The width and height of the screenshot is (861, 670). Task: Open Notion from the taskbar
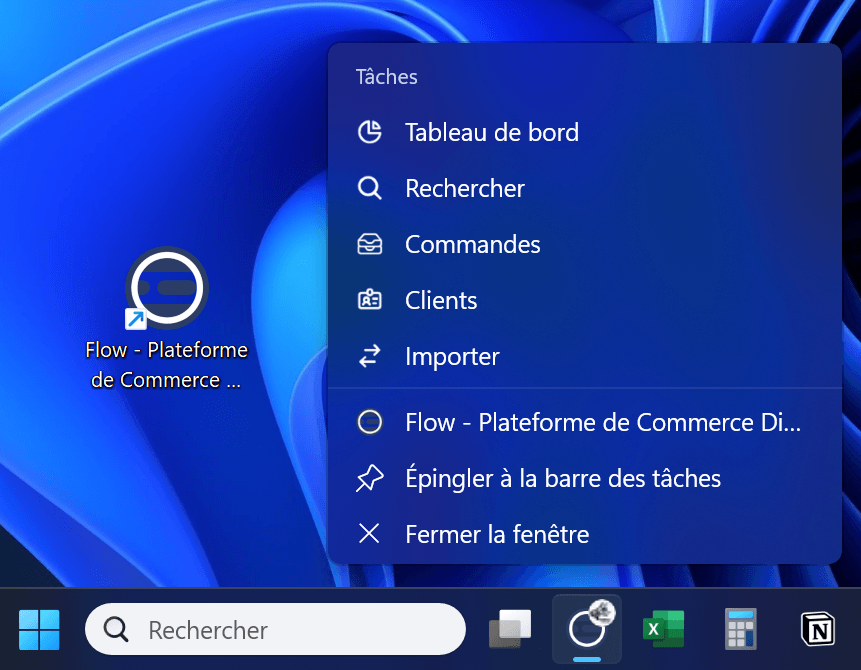coord(817,629)
